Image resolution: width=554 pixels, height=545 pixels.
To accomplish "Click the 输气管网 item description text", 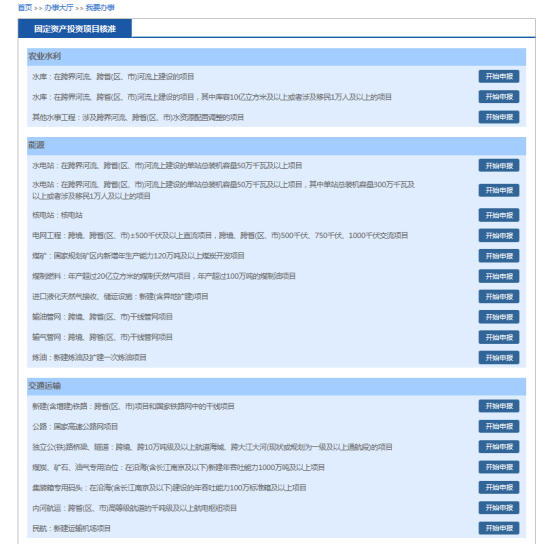I will pyautogui.click(x=102, y=337).
